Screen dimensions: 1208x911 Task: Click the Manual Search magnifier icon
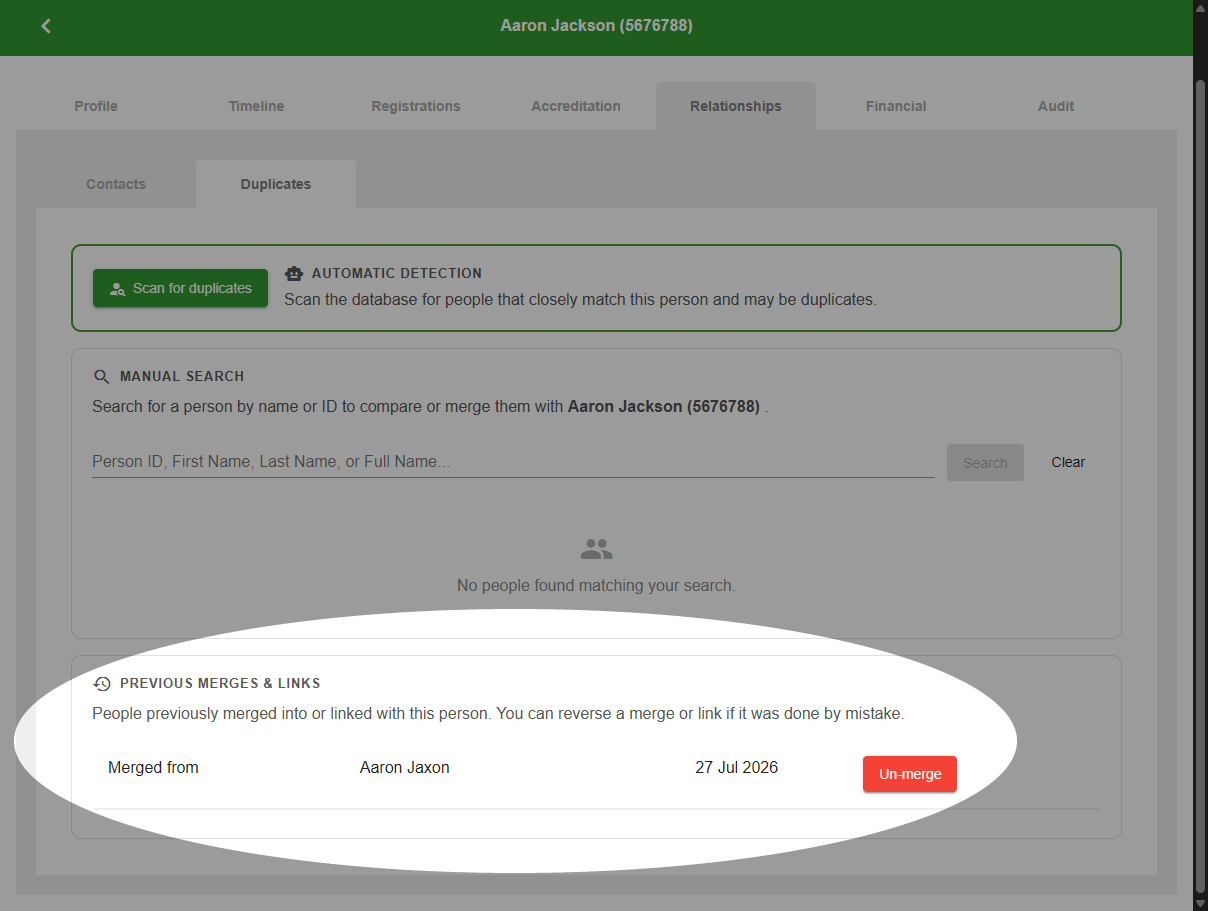click(x=101, y=377)
